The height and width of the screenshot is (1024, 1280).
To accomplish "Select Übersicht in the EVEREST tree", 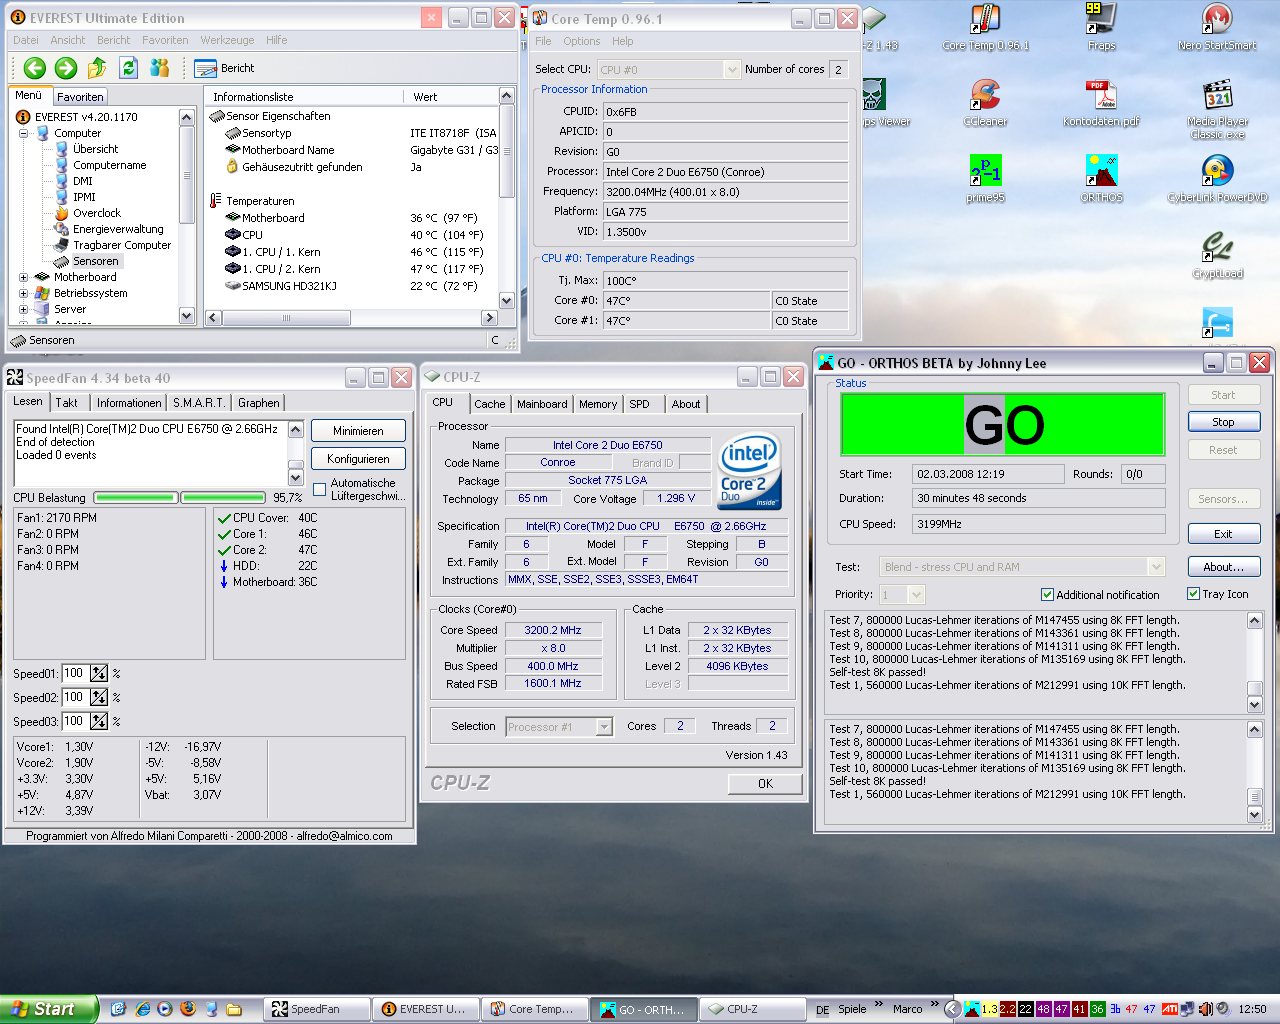I will pos(95,149).
